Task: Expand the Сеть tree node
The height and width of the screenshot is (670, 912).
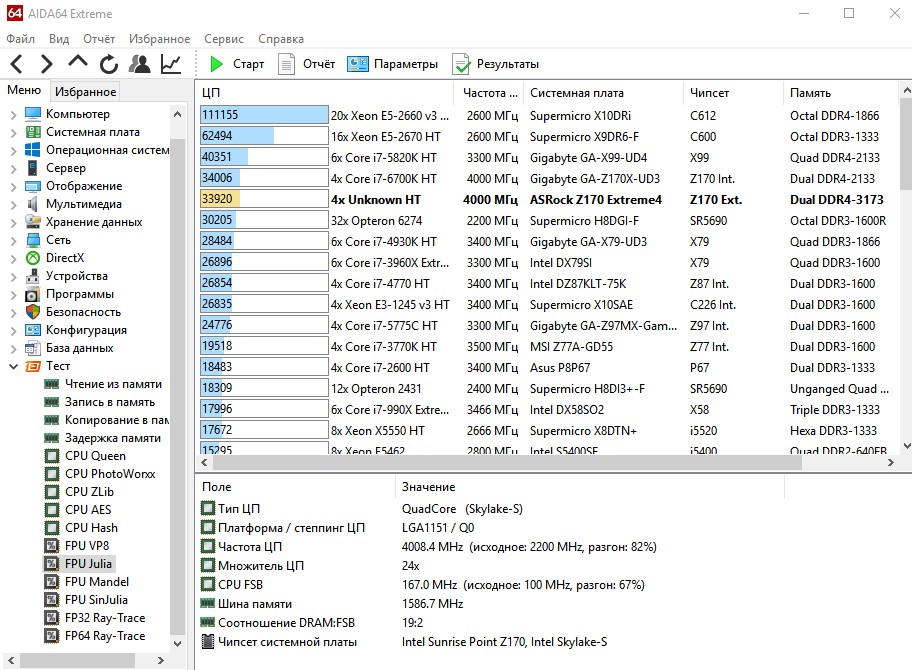Action: pos(13,240)
